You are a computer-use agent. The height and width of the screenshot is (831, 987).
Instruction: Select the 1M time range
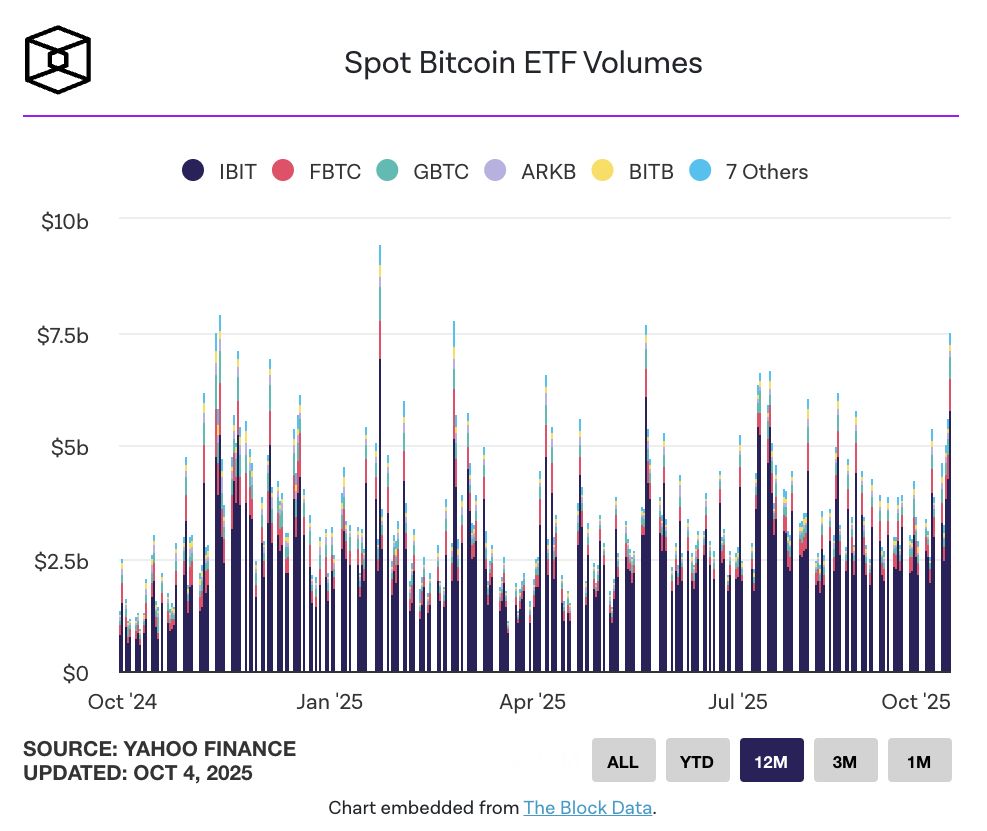[x=918, y=760]
